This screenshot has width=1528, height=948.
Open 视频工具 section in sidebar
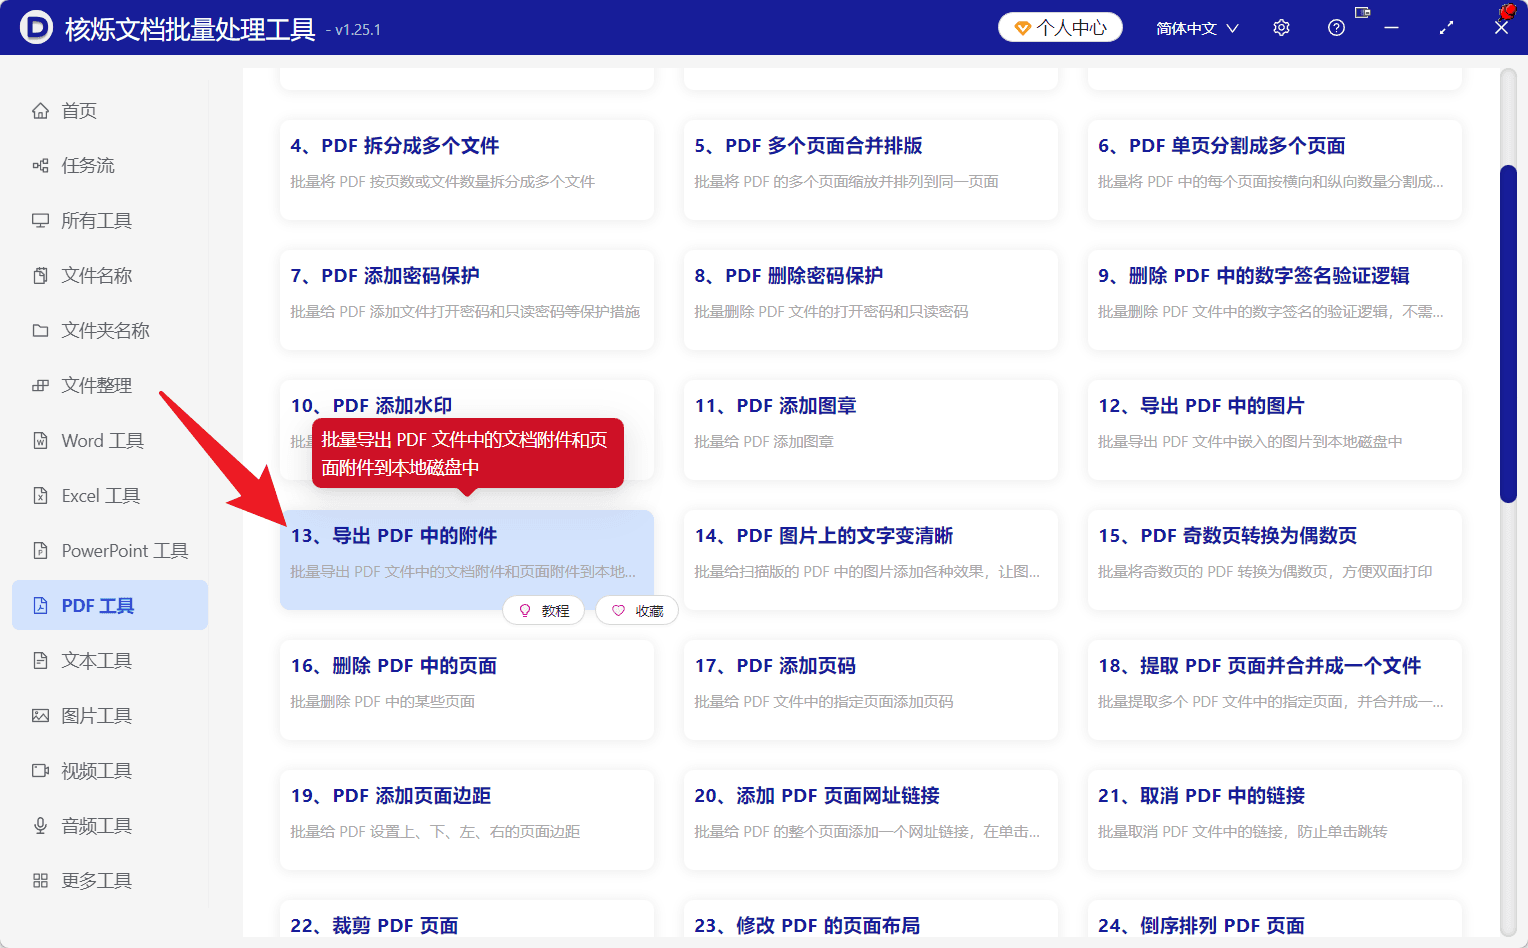[110, 771]
